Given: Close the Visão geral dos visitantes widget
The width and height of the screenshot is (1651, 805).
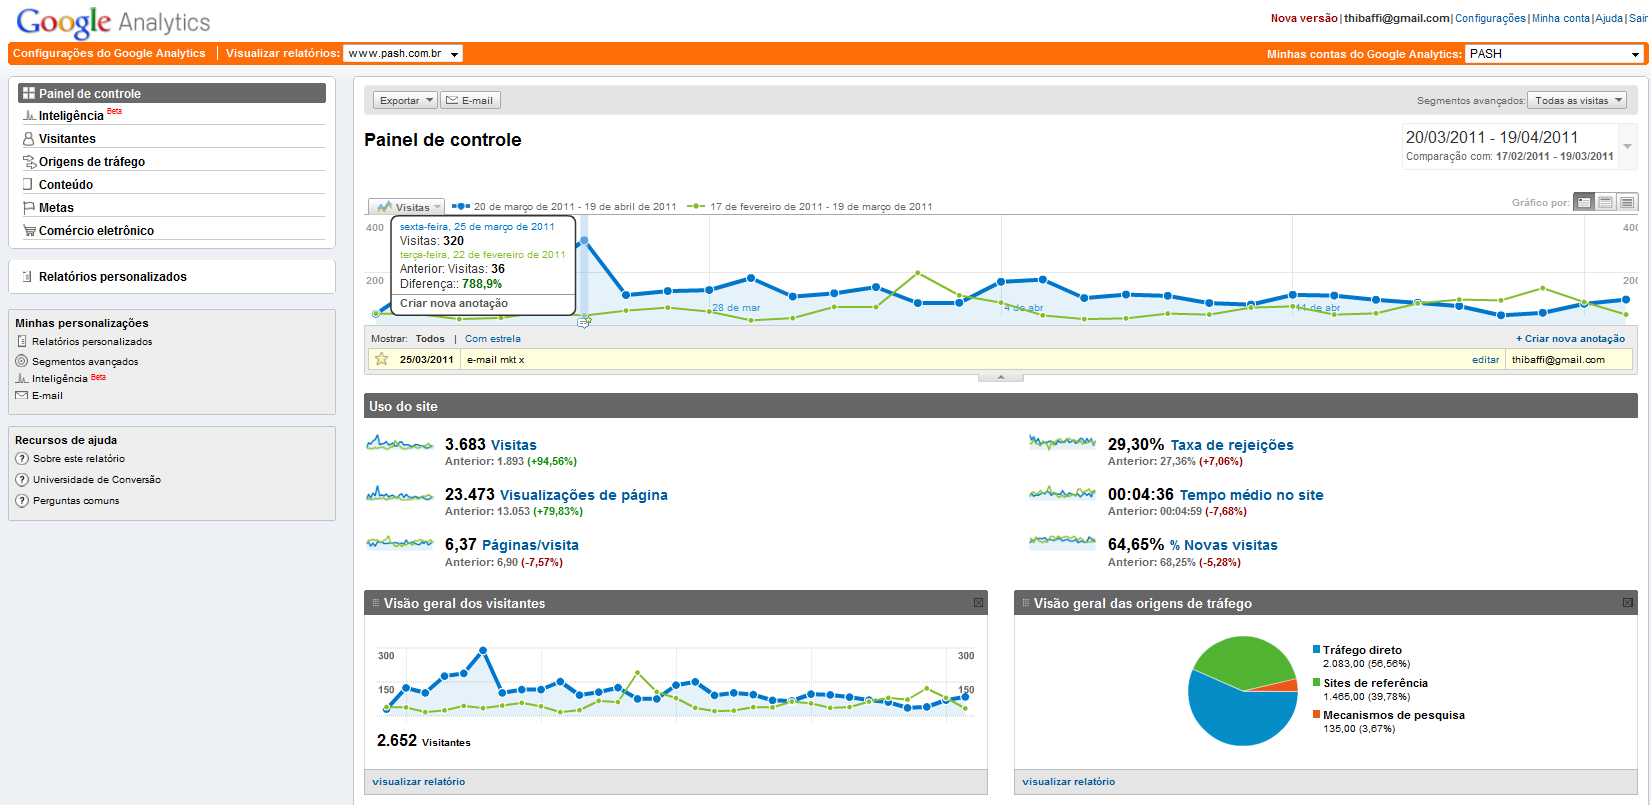Looking at the screenshot, I should tap(978, 602).
